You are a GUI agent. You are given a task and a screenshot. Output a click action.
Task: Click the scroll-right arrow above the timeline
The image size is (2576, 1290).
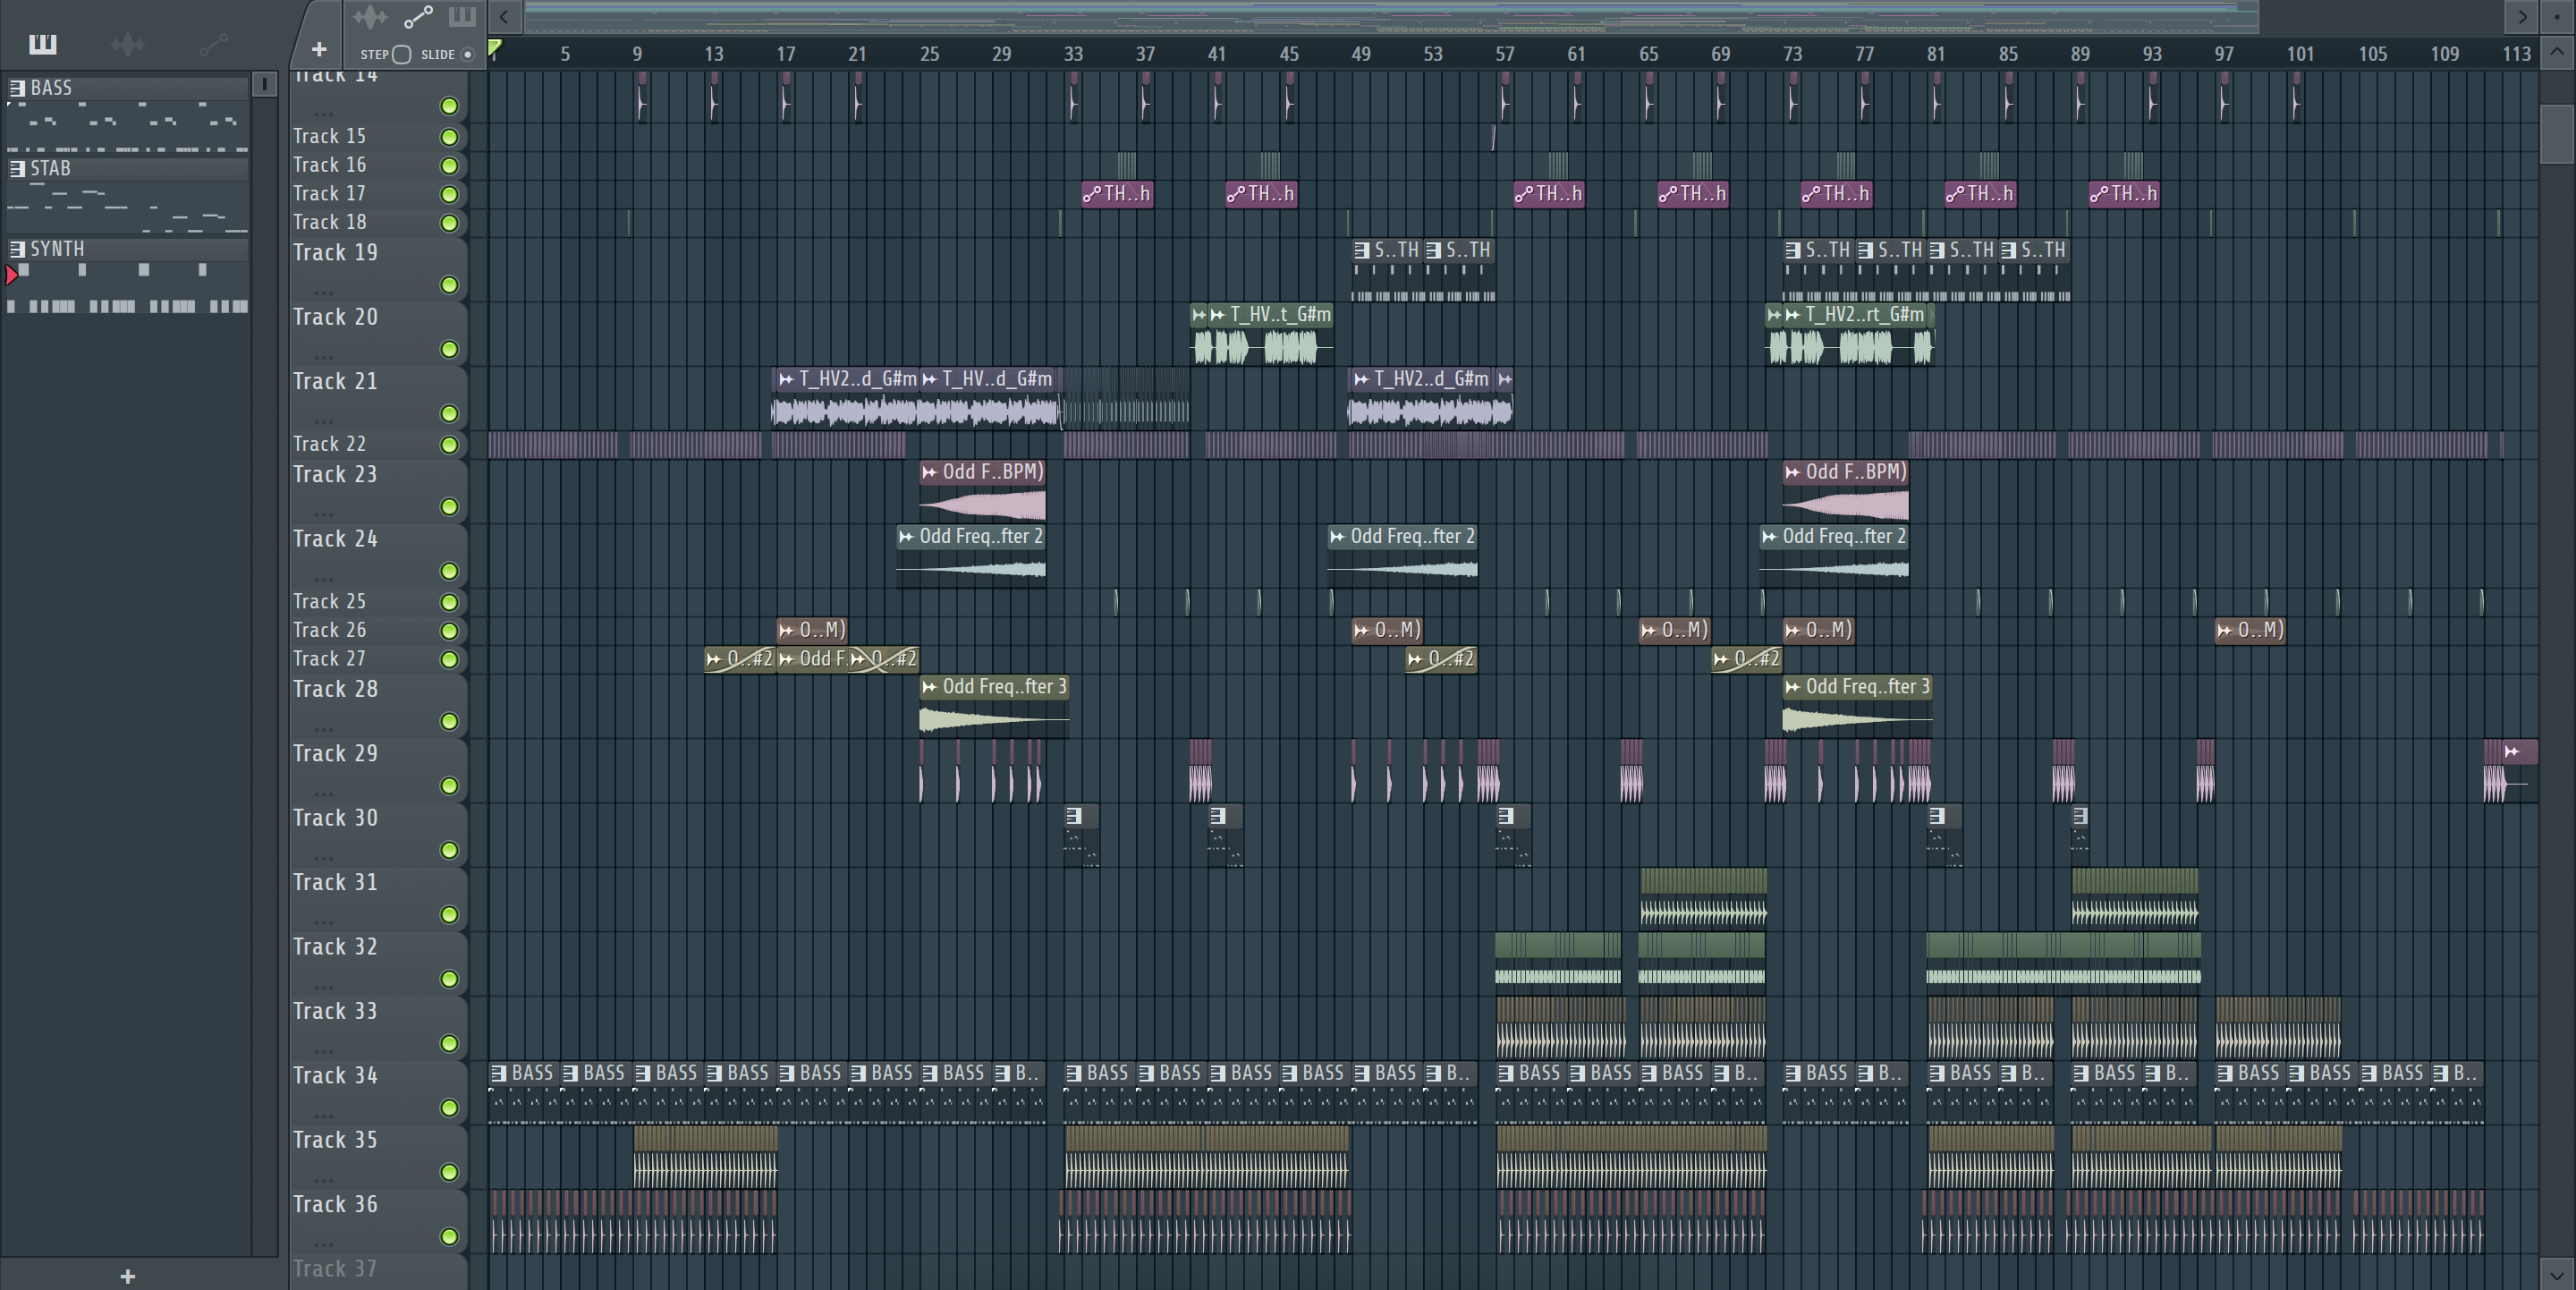tap(2522, 16)
